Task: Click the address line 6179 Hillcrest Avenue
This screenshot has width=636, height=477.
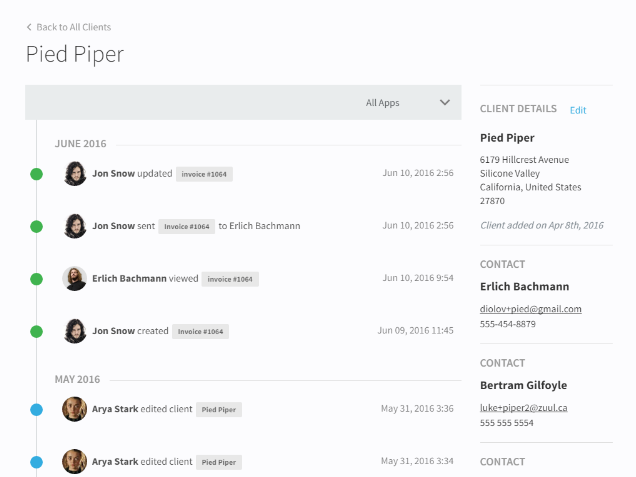Action: [524, 160]
